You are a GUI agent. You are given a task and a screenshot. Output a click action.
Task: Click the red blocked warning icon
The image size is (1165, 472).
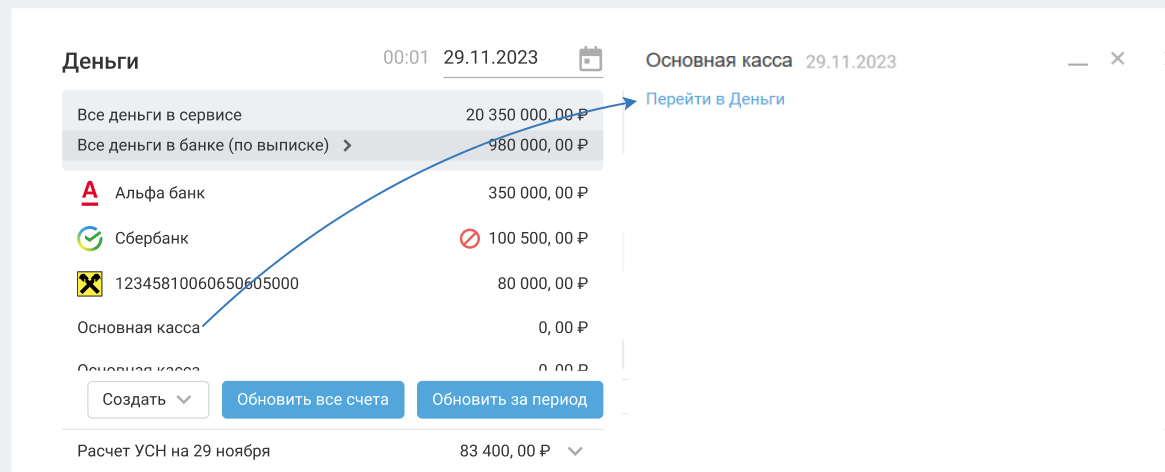pos(470,239)
